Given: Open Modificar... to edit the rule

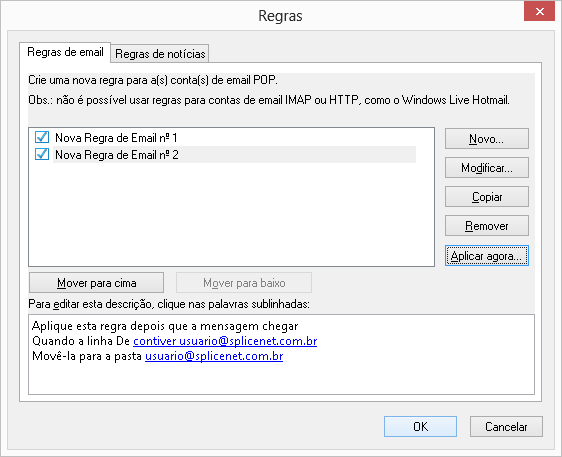Looking at the screenshot, I should coord(486,168).
